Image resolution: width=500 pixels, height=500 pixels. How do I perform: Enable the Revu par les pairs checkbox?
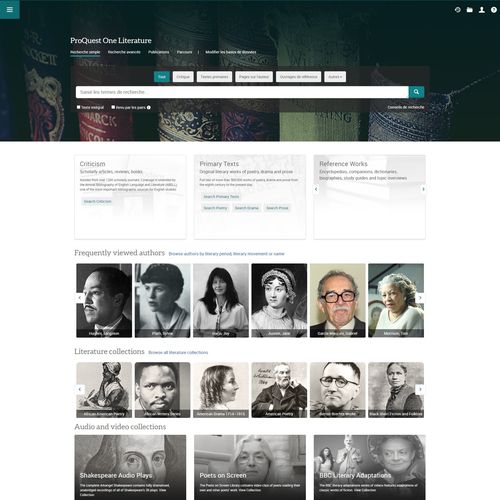[x=113, y=107]
